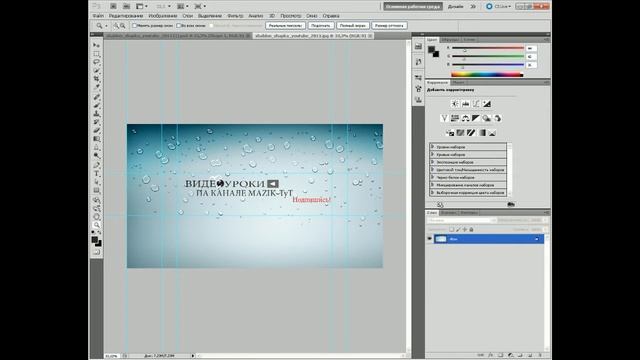
Task: Select 'Основная рабочая среда' workspace button
Action: [x=413, y=7]
